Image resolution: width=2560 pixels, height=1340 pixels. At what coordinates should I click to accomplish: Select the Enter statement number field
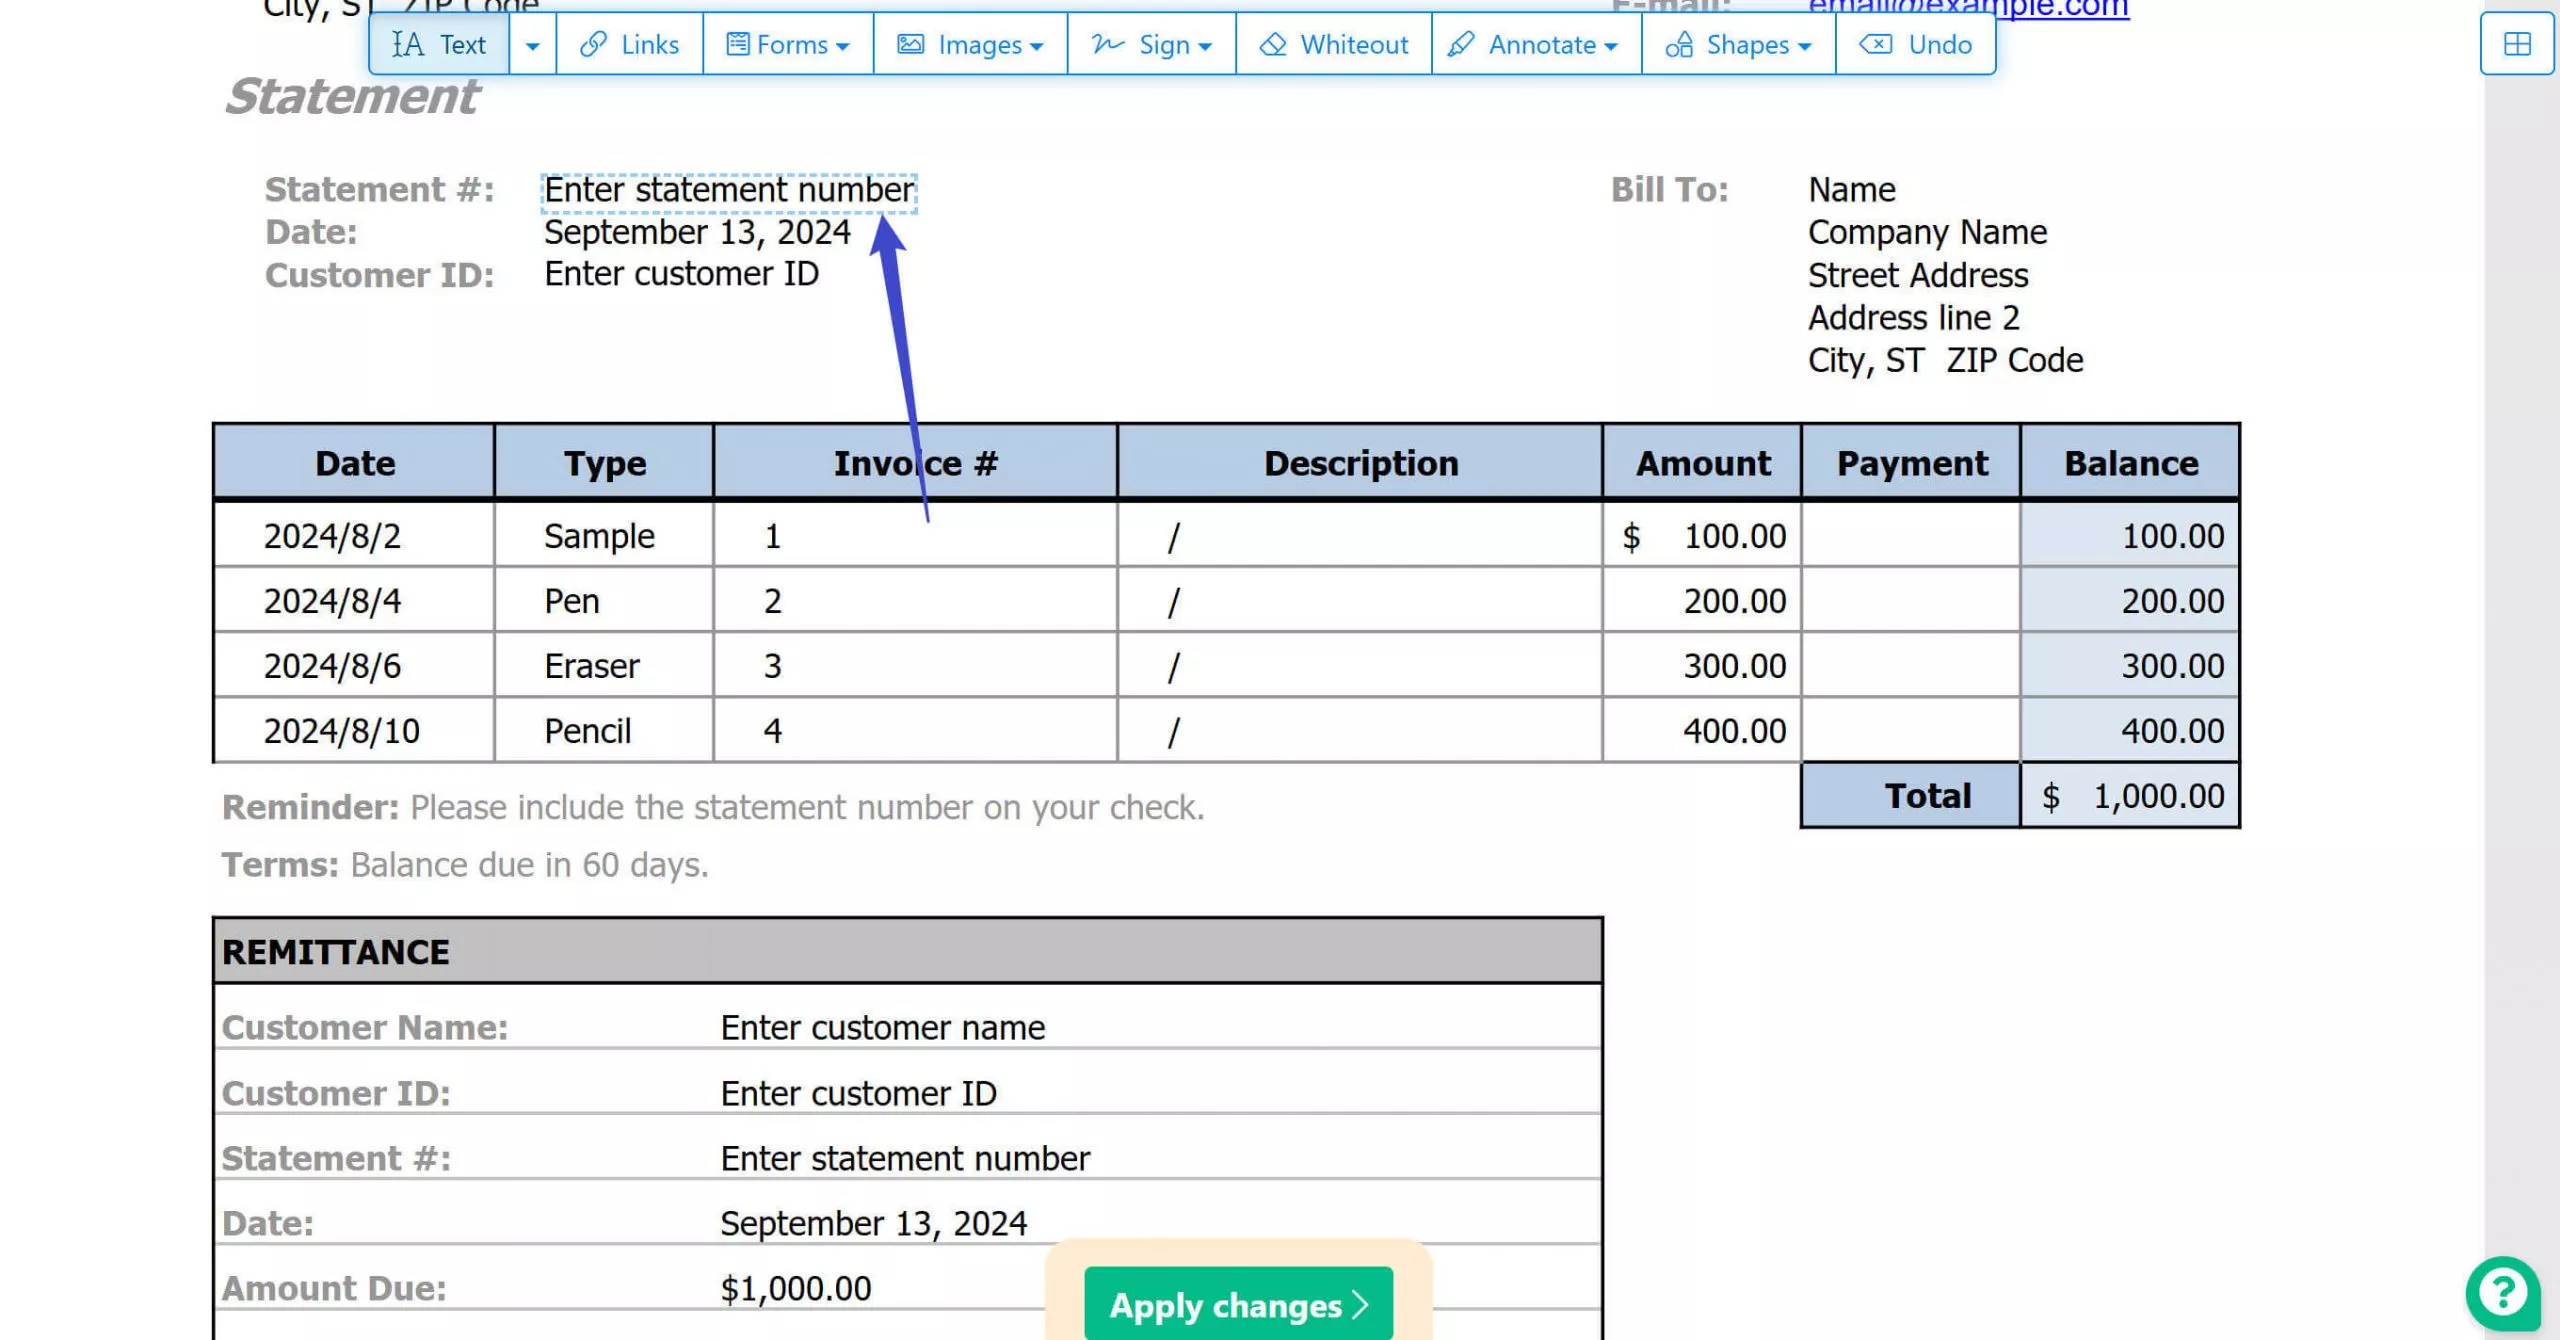tap(728, 190)
